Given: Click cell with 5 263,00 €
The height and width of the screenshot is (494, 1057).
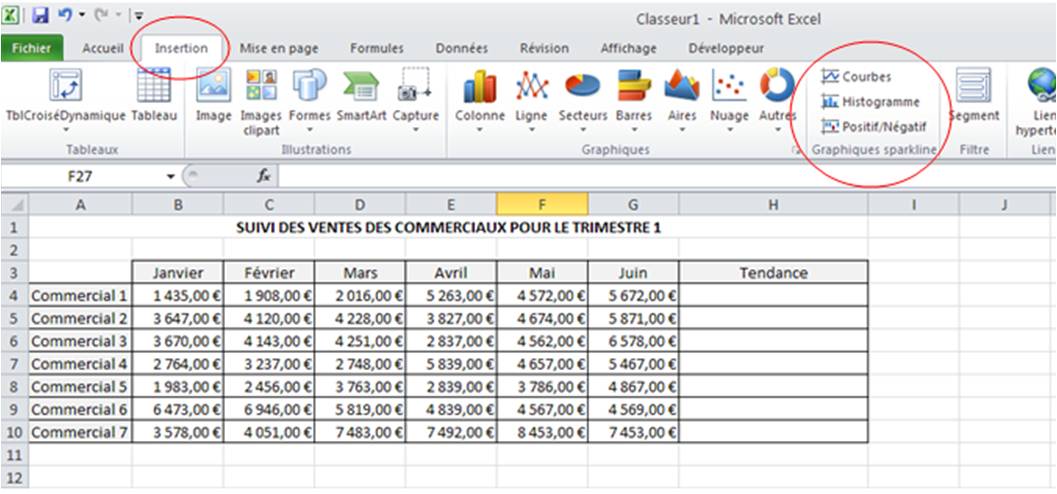Looking at the screenshot, I should click(x=451, y=295).
